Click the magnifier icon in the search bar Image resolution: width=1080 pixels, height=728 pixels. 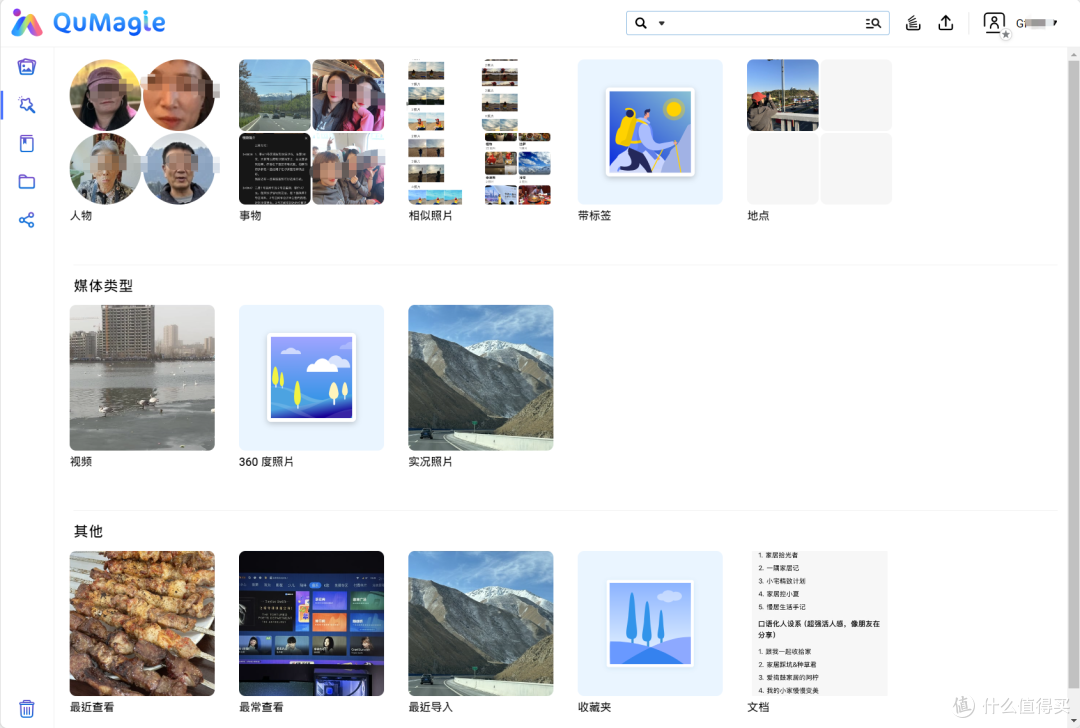(641, 23)
